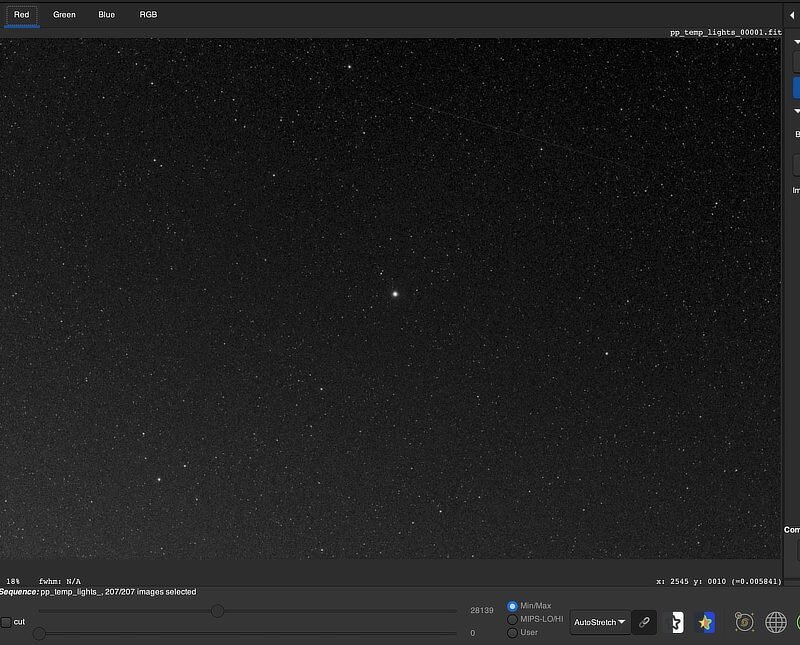Viewport: 800px width, 645px height.
Task: Click the bright central star in image
Action: [395, 294]
